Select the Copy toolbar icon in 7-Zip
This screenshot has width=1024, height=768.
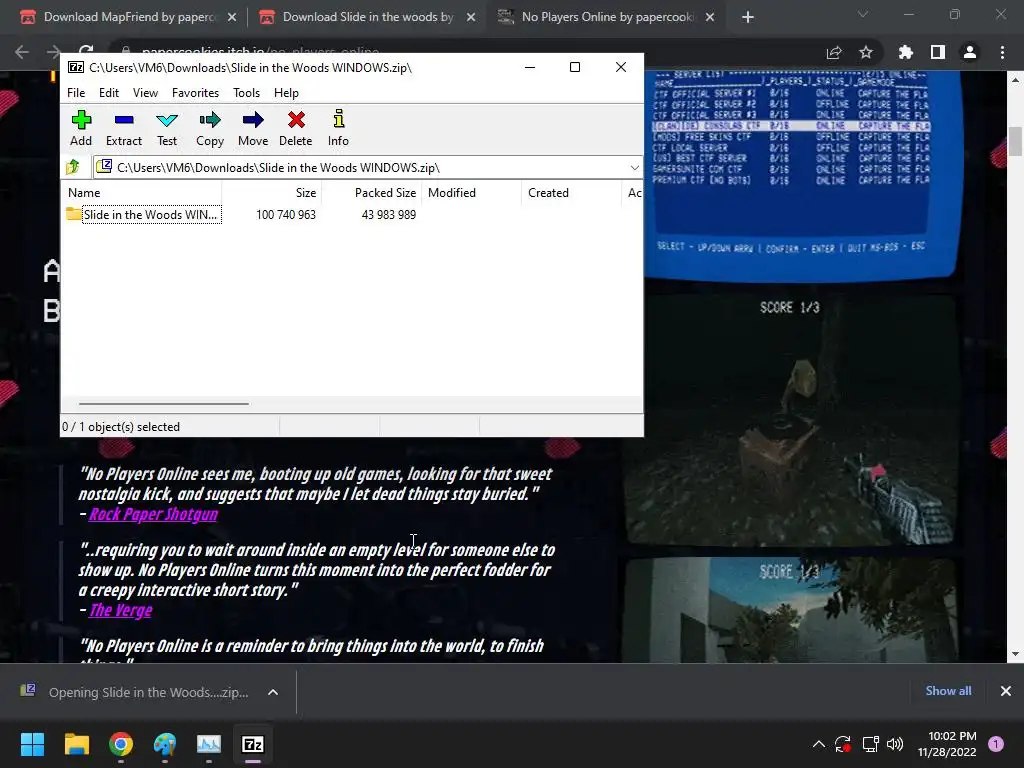click(210, 129)
